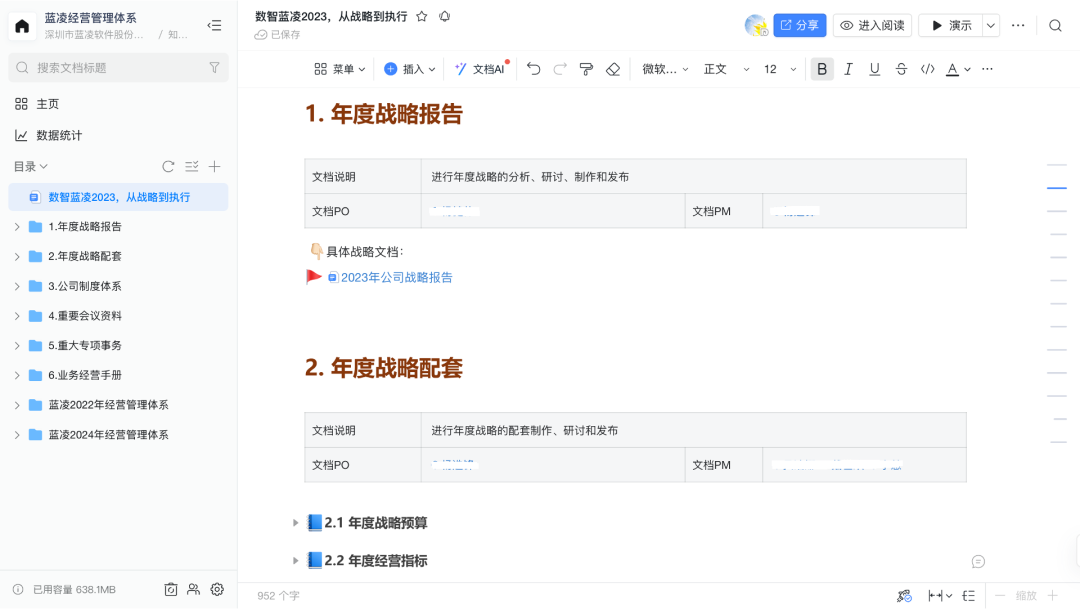
Task: Toggle bold formatting
Action: point(822,69)
